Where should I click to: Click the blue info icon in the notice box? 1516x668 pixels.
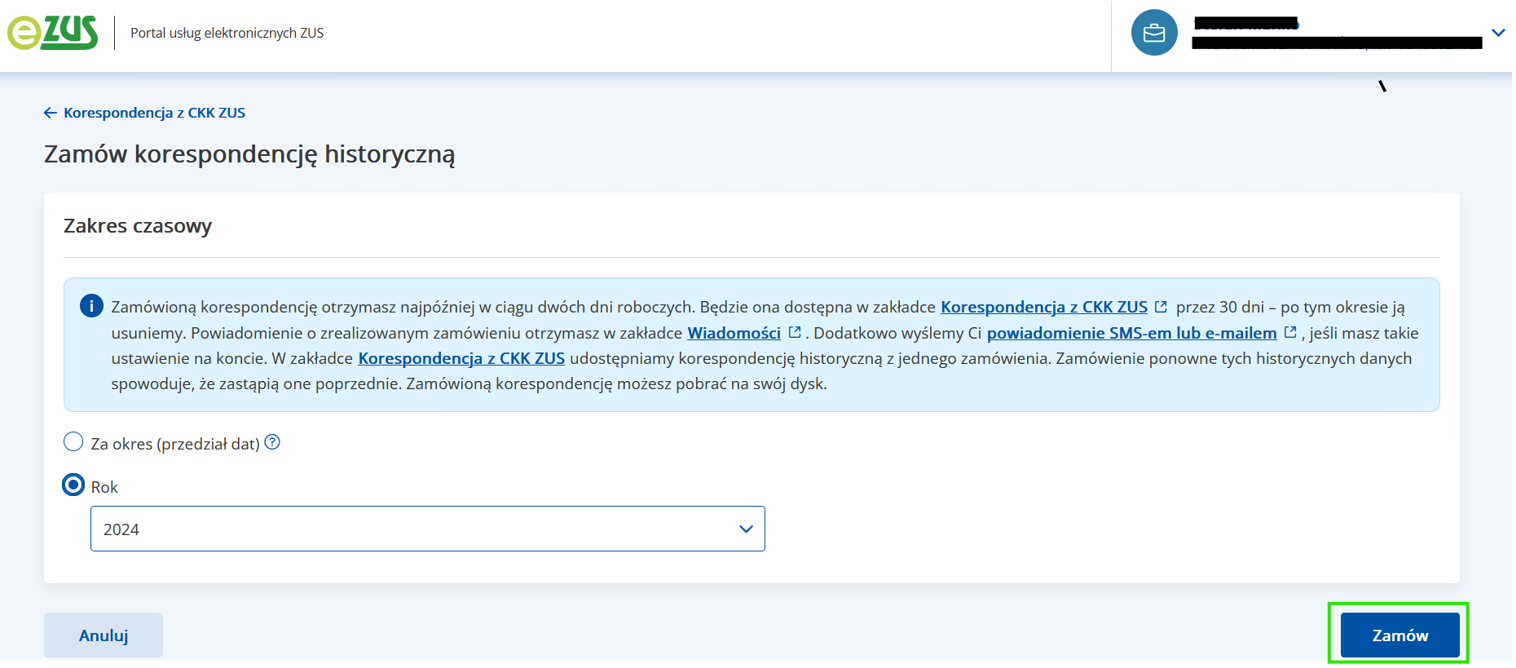91,306
